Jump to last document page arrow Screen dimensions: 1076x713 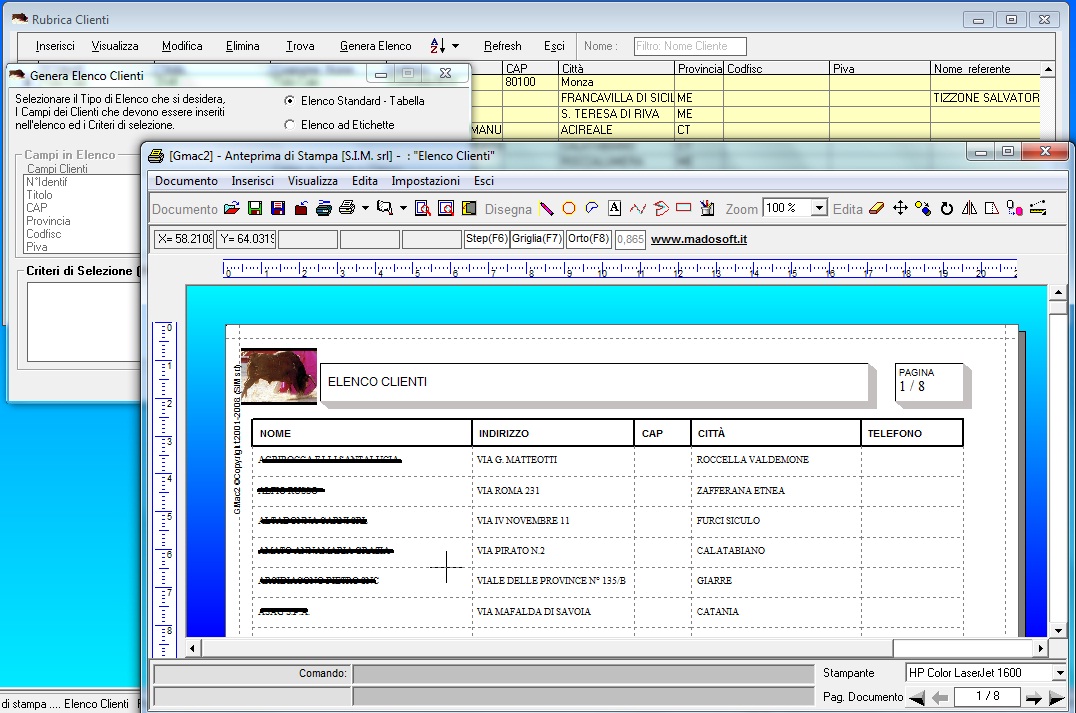point(1057,698)
